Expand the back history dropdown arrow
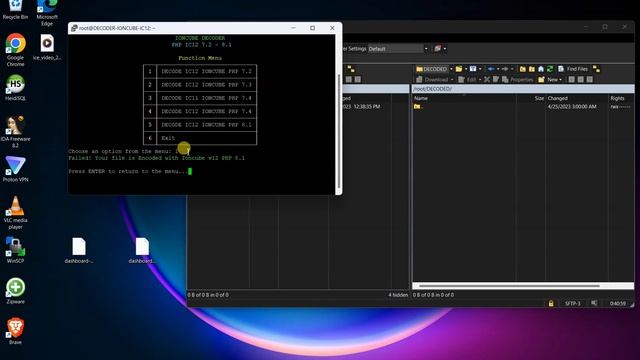The image size is (640, 360). 498,69
